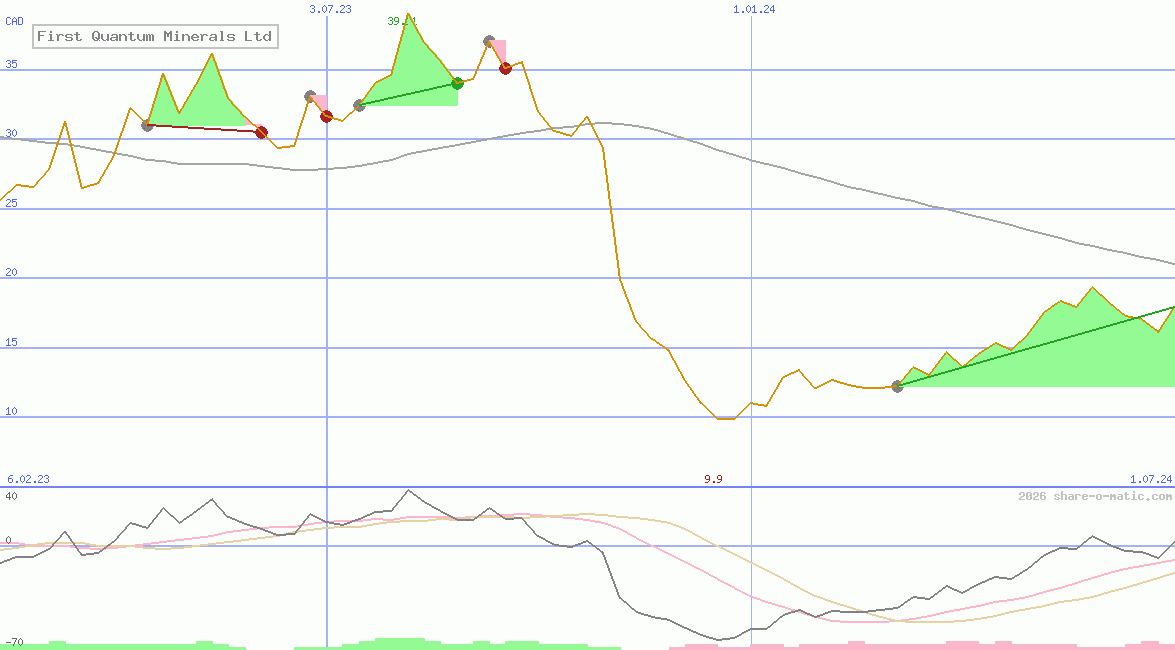
Task: Click green marker ending the short green trade line
Action: [457, 83]
